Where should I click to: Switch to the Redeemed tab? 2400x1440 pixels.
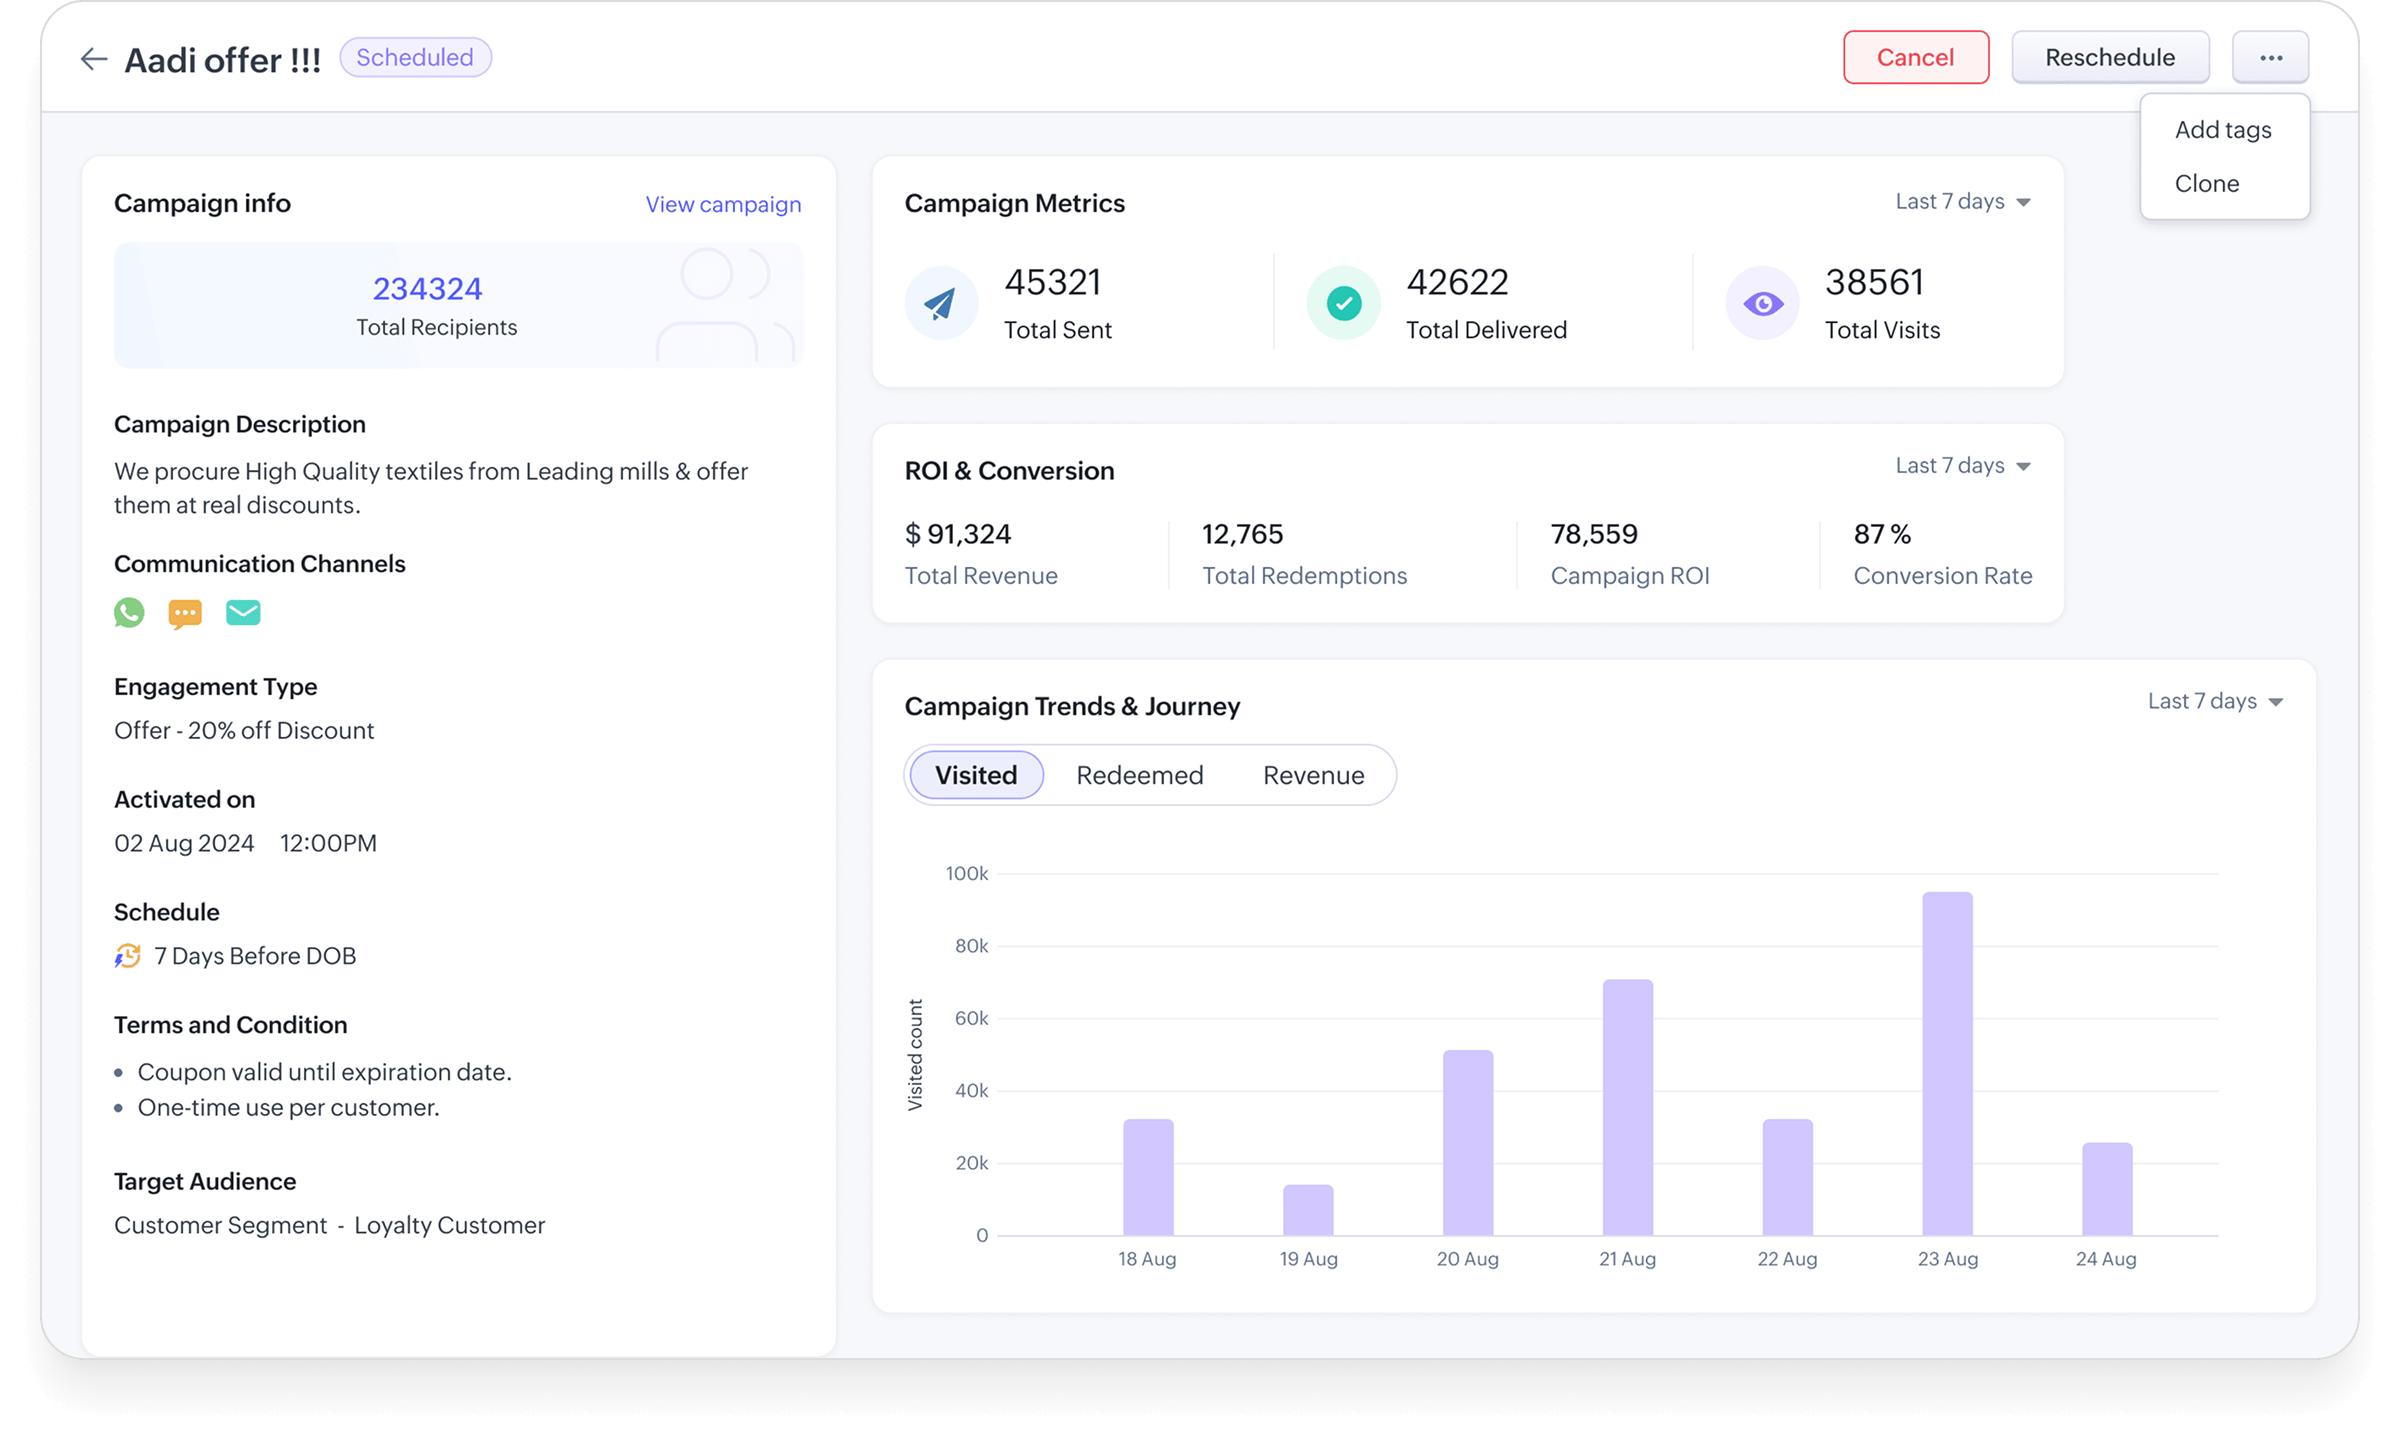coord(1139,774)
